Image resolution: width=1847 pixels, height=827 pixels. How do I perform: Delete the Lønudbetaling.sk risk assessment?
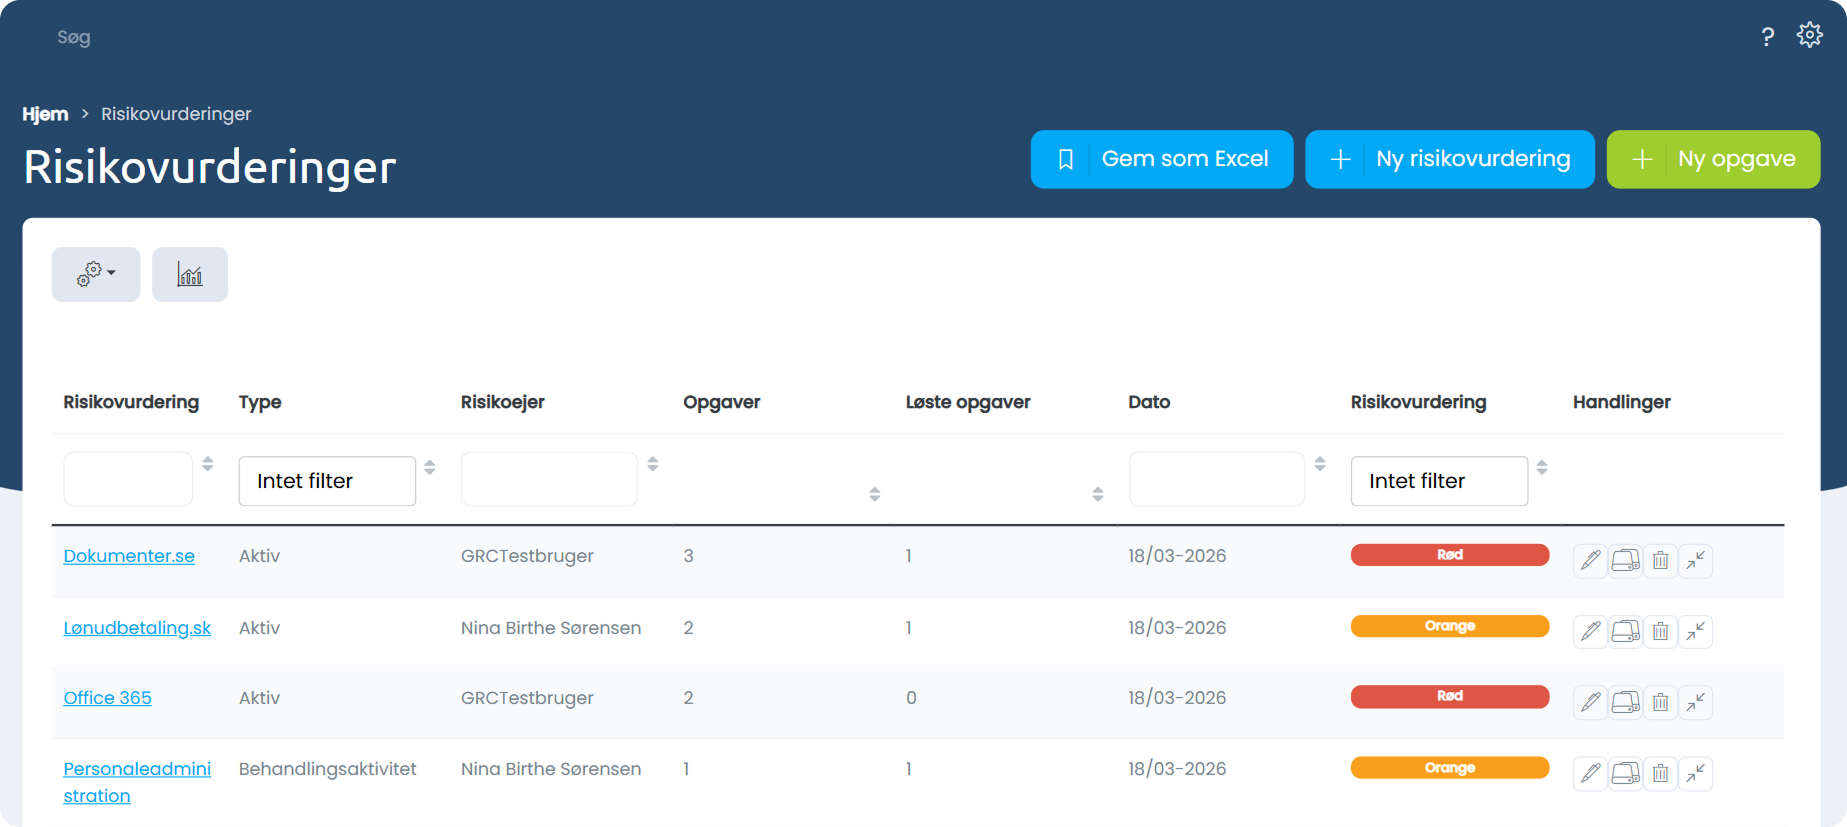(1660, 631)
